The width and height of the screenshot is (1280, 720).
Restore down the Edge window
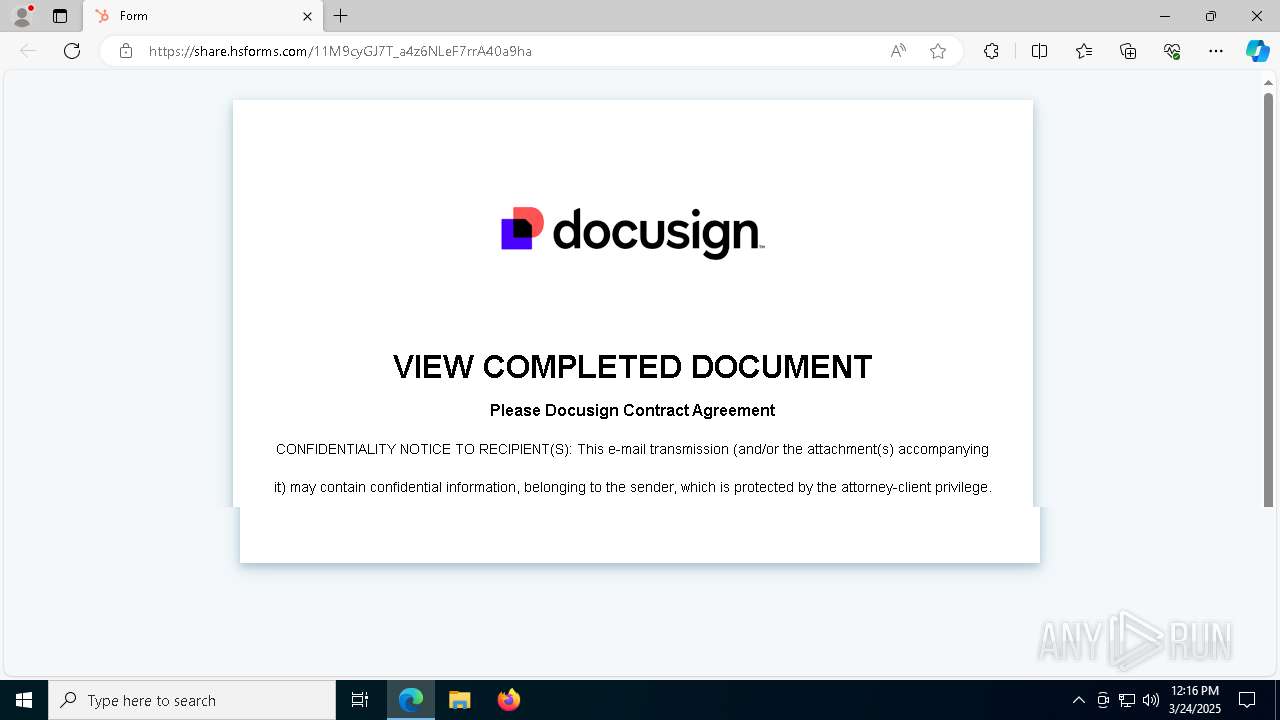tap(1211, 16)
